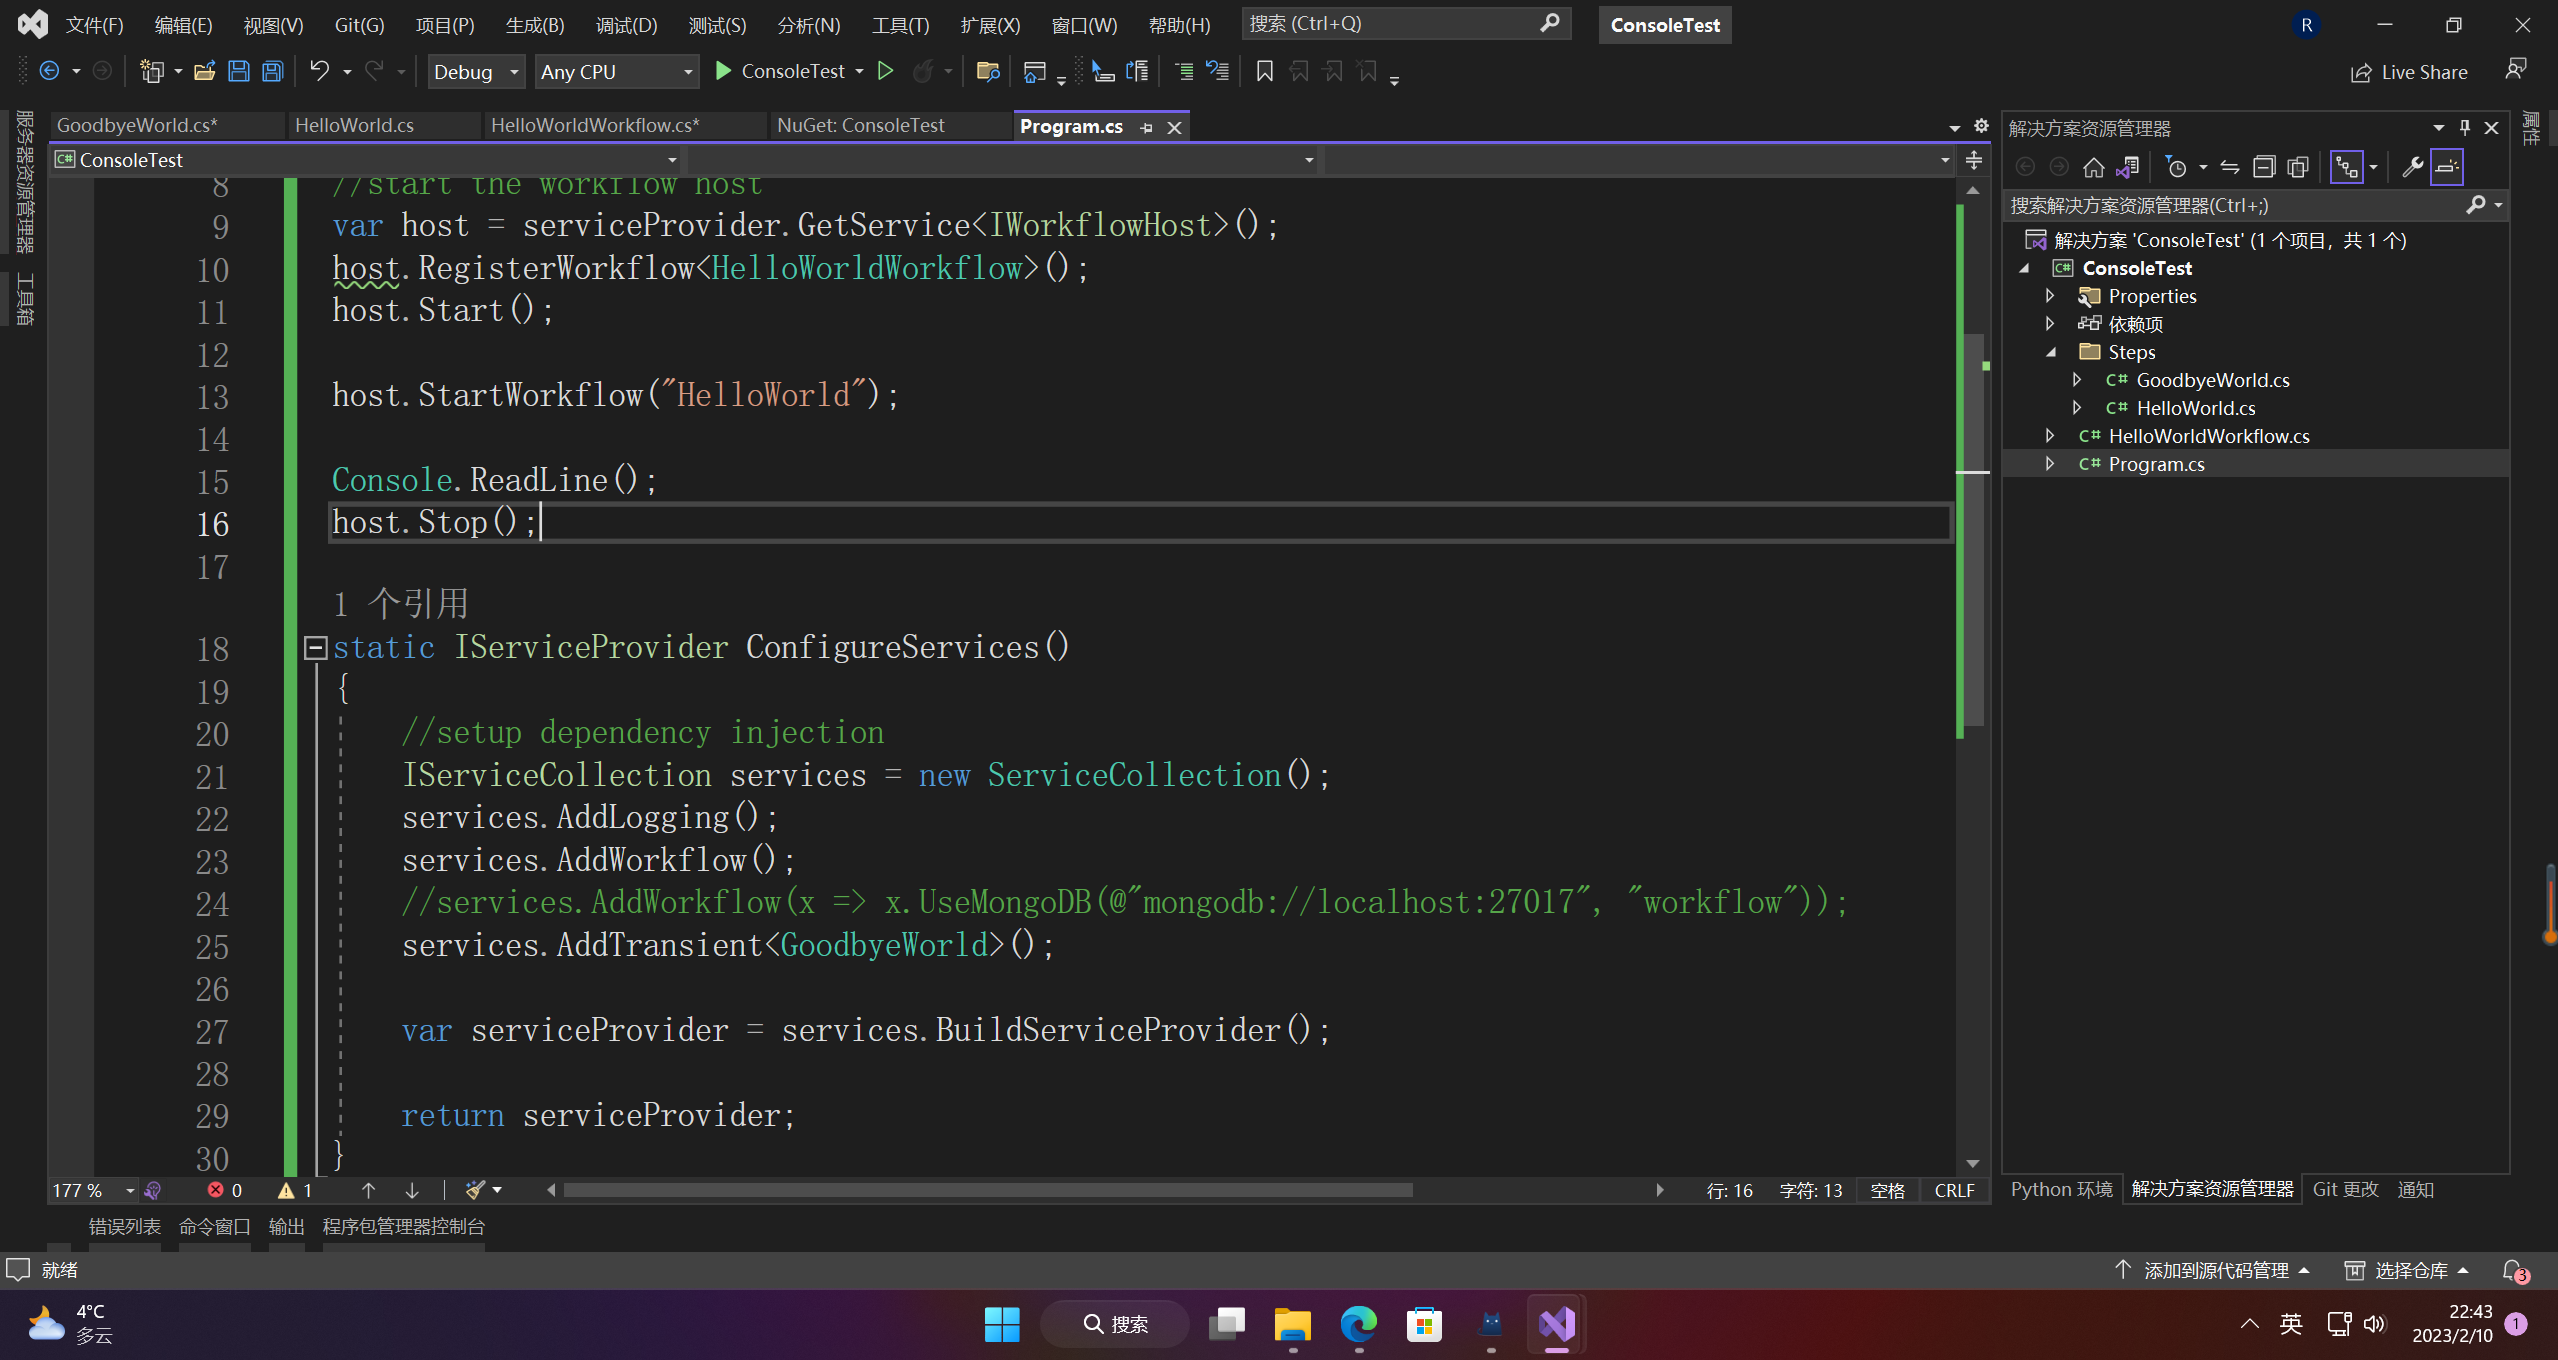Click the Undo arrow icon
The height and width of the screenshot is (1360, 2558).
[x=319, y=71]
